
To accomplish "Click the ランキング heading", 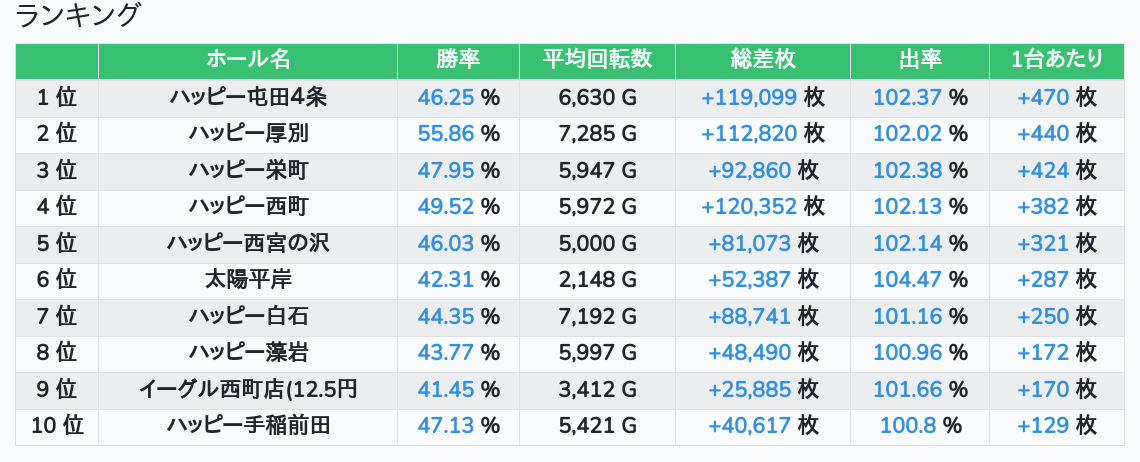I will (x=77, y=15).
